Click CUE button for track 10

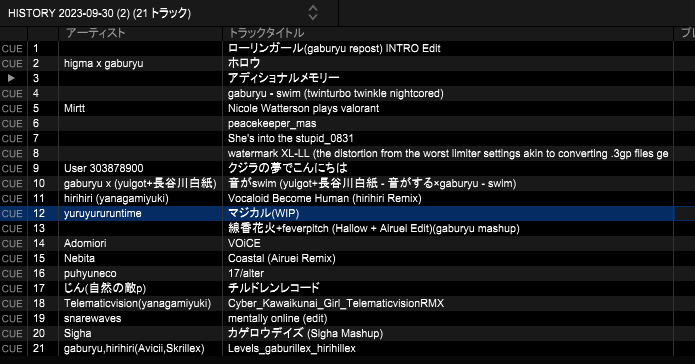(12, 184)
